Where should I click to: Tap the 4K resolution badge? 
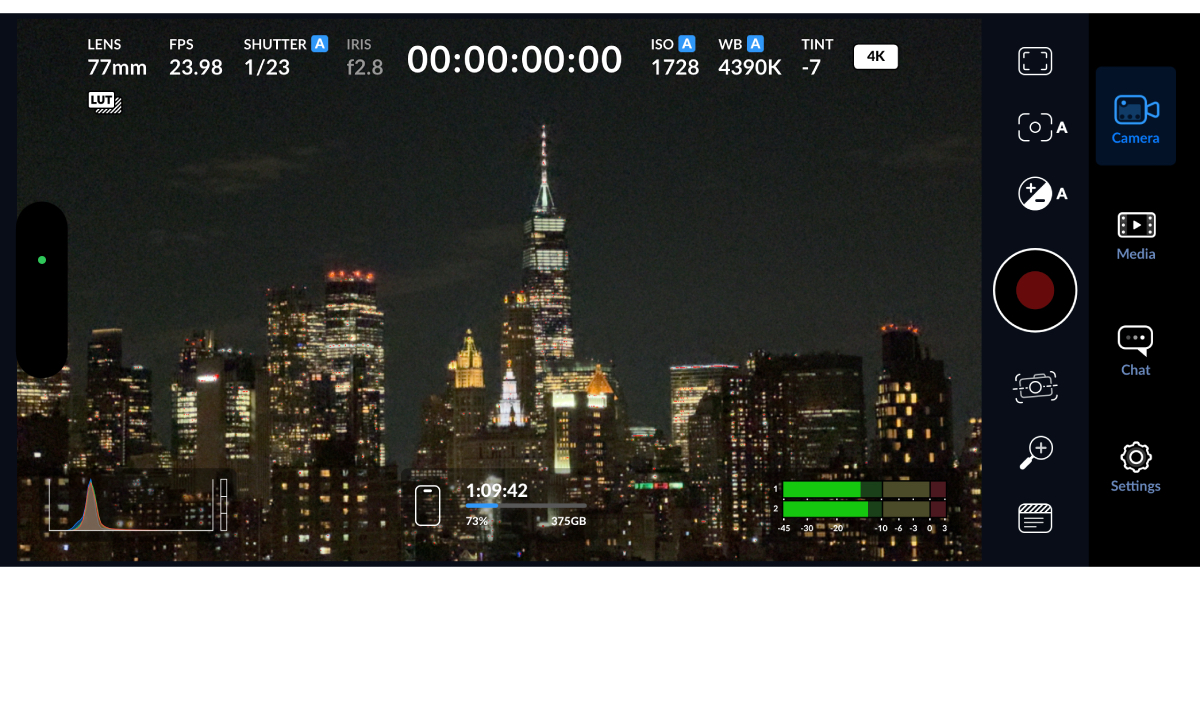point(875,57)
